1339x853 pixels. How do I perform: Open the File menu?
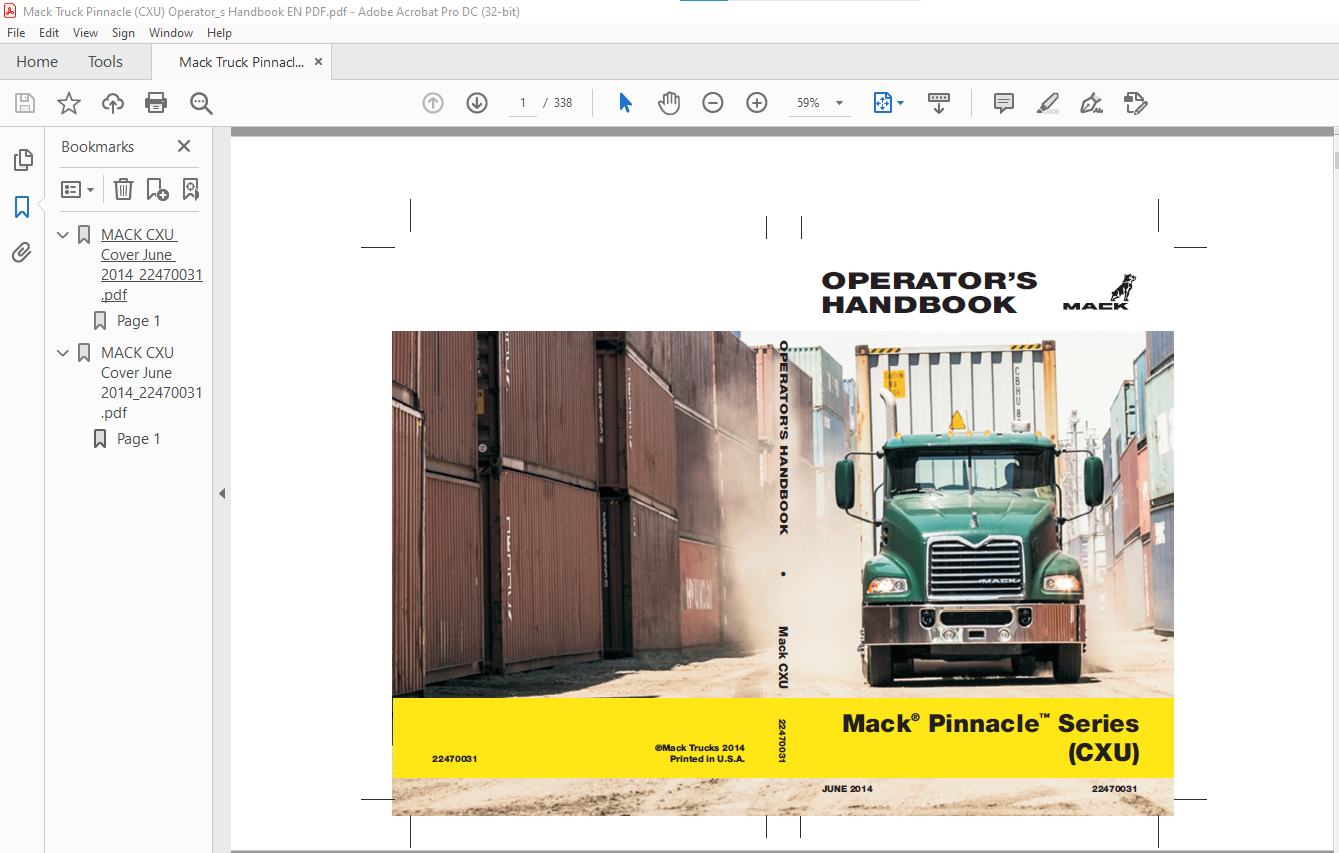tap(16, 33)
